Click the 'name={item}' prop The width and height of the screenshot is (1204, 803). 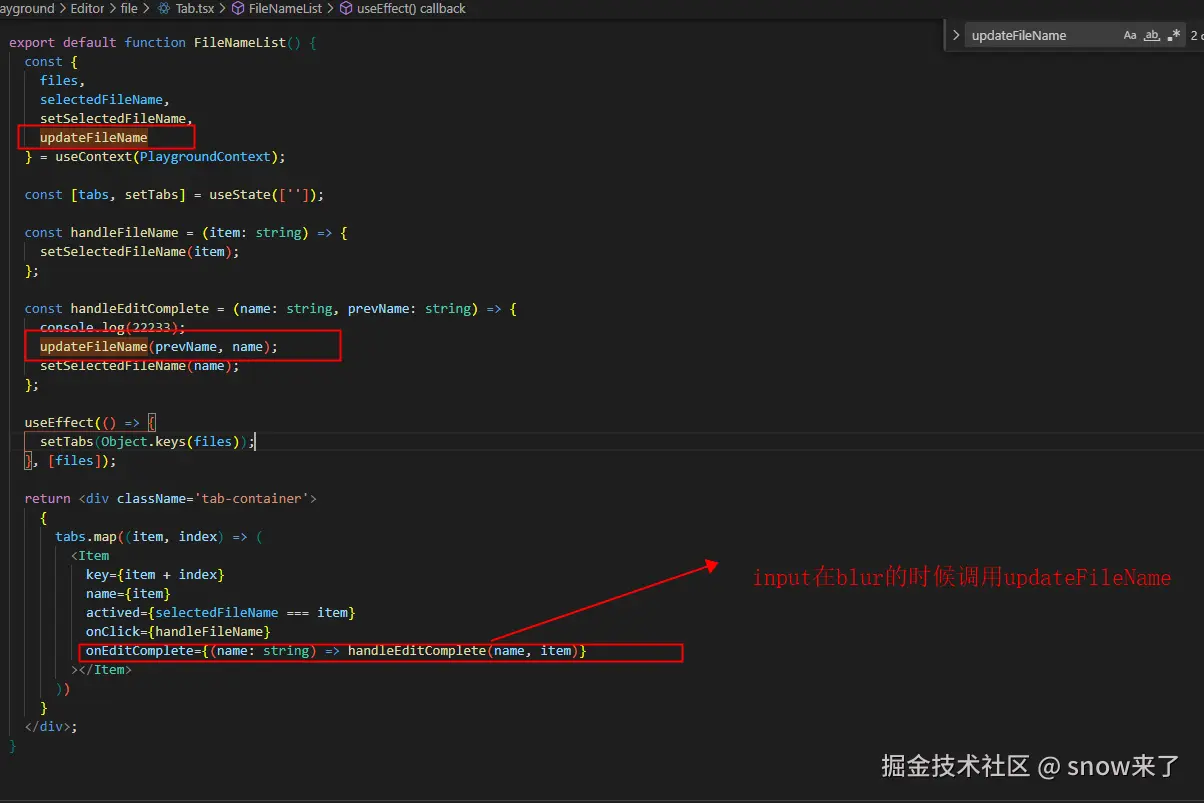128,593
